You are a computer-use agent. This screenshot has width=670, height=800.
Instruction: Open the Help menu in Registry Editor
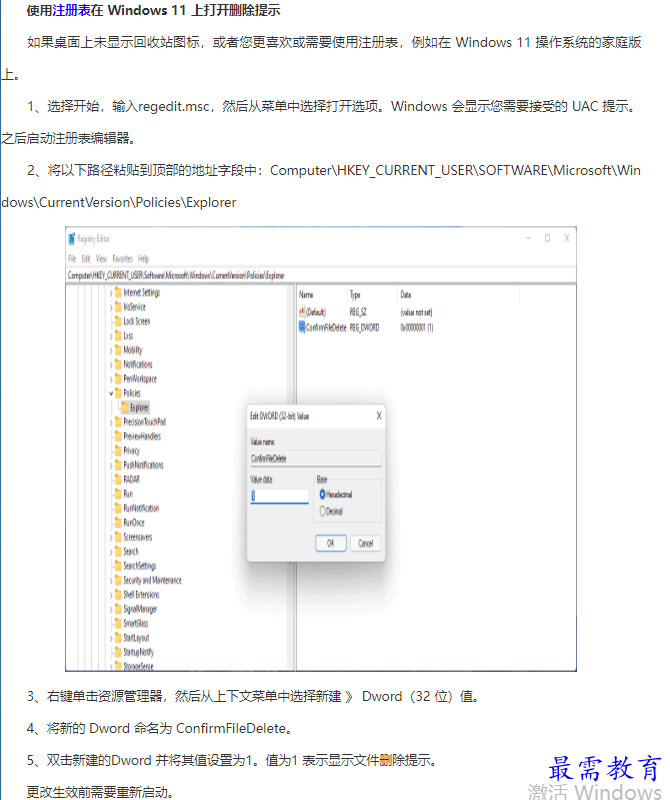(x=143, y=259)
